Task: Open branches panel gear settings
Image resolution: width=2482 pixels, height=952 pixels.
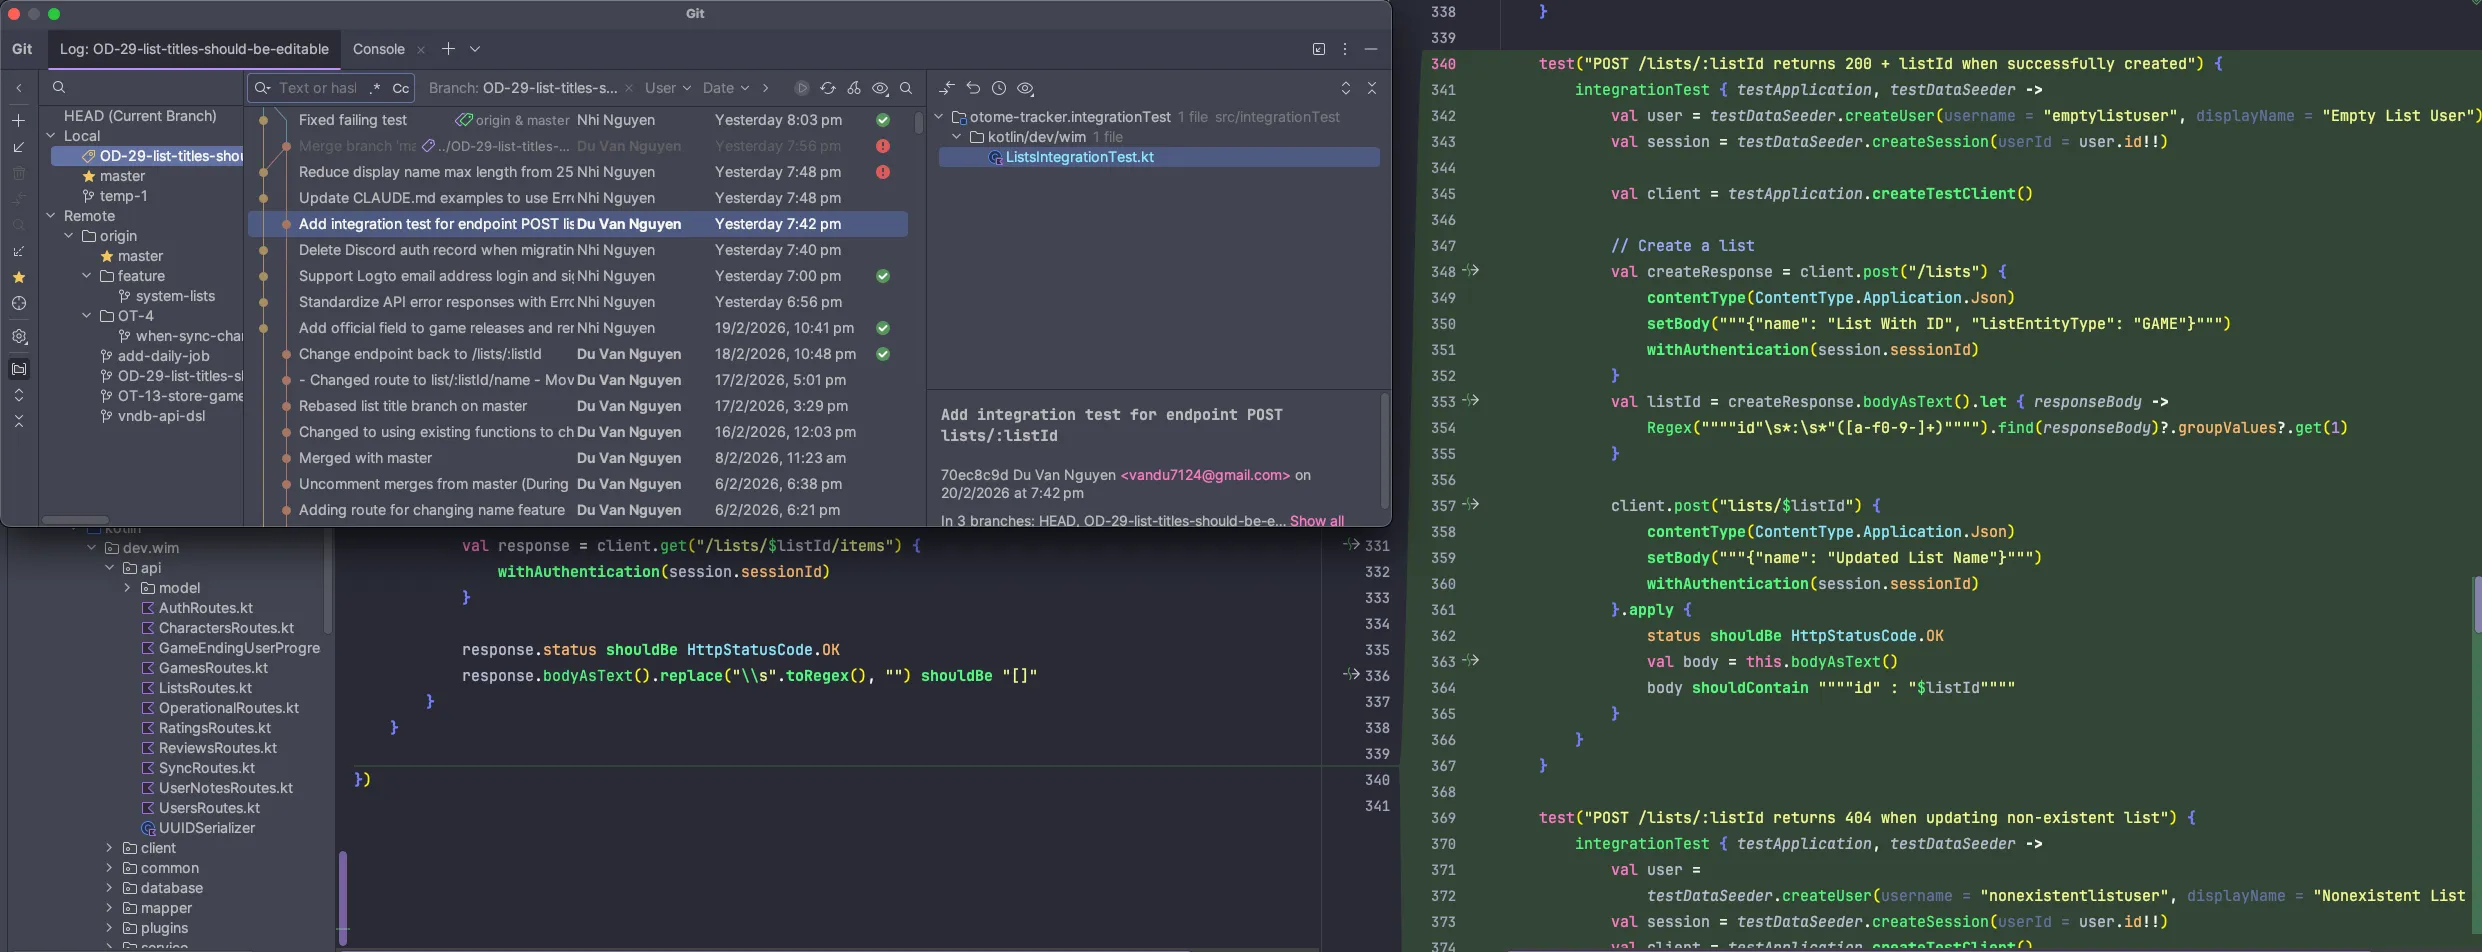Action: pyautogui.click(x=19, y=337)
